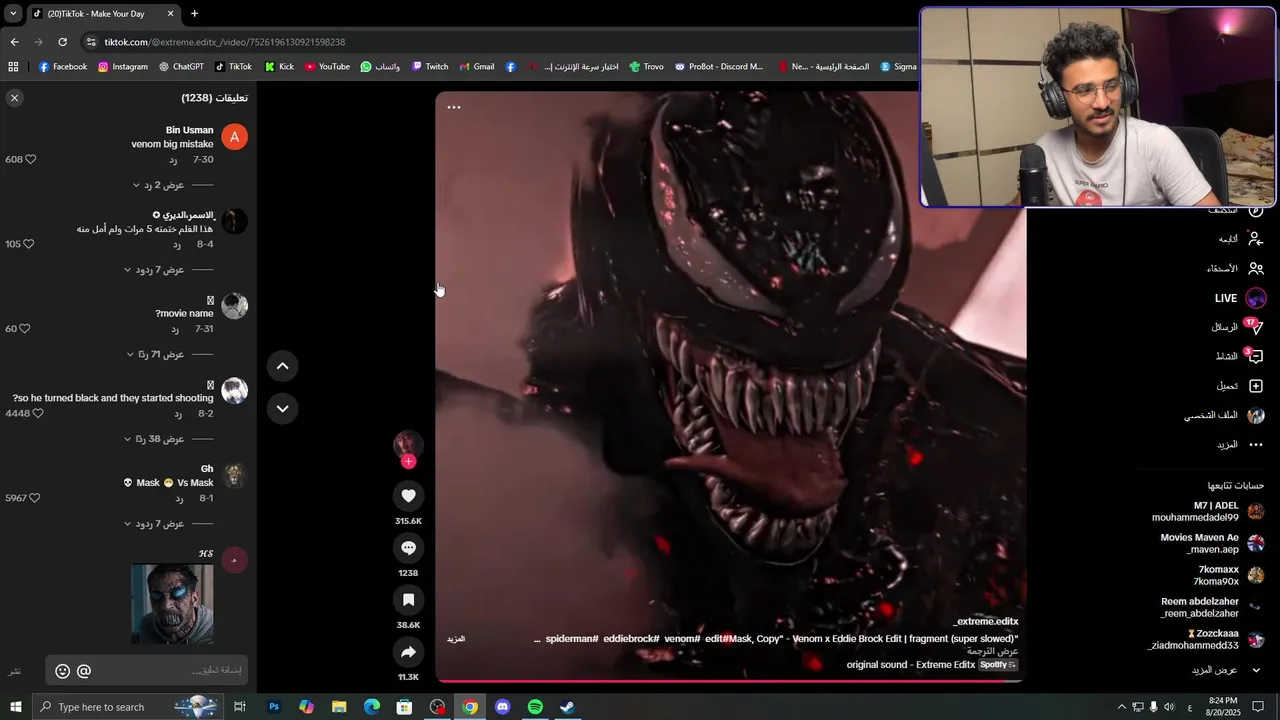This screenshot has height=720, width=1280.
Task: Reply to Bin Usman's comment
Action: click(x=173, y=160)
